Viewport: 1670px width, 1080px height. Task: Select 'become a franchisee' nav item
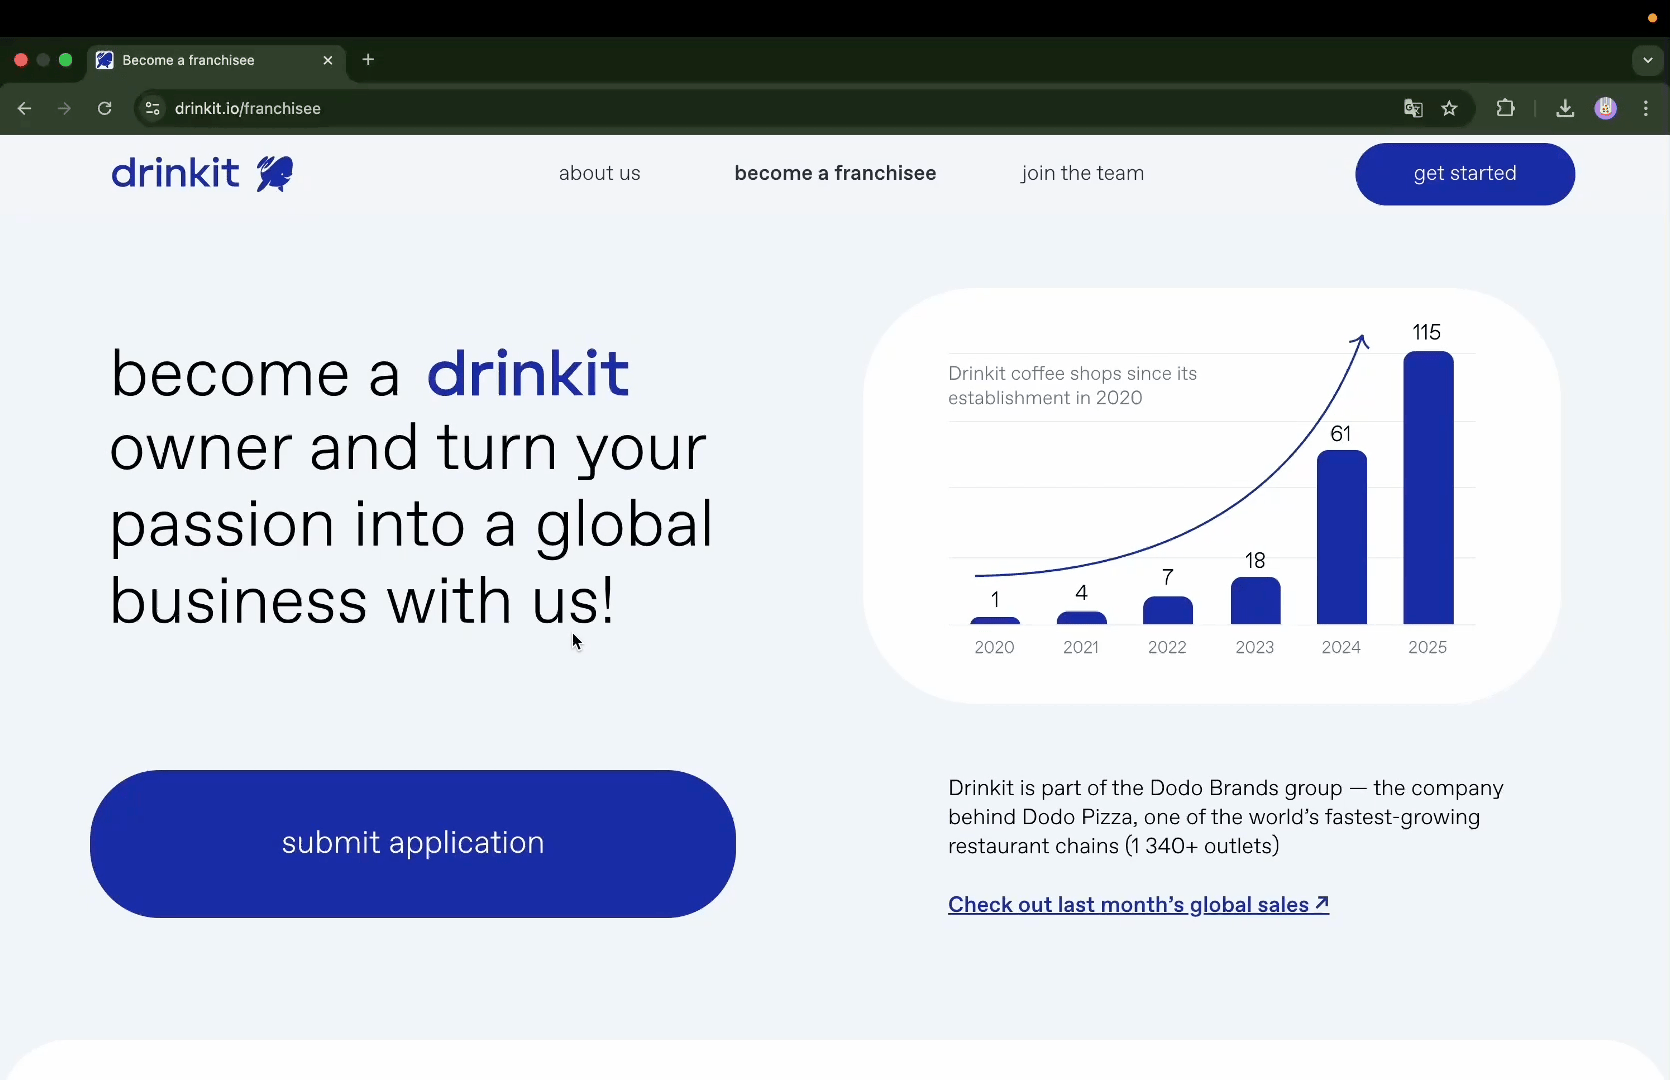pyautogui.click(x=835, y=174)
